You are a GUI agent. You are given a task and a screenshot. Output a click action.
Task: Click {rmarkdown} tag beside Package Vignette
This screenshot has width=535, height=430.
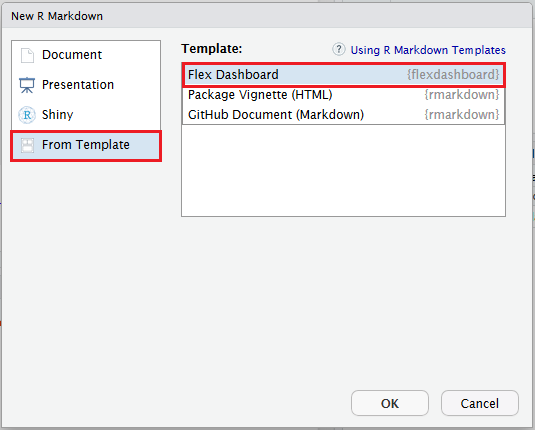pyautogui.click(x=462, y=95)
